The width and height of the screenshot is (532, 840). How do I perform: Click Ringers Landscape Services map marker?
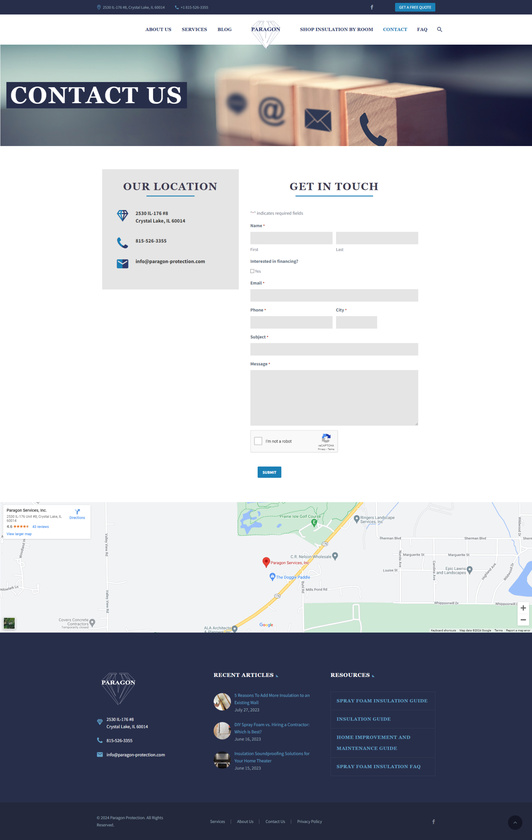coord(357,519)
